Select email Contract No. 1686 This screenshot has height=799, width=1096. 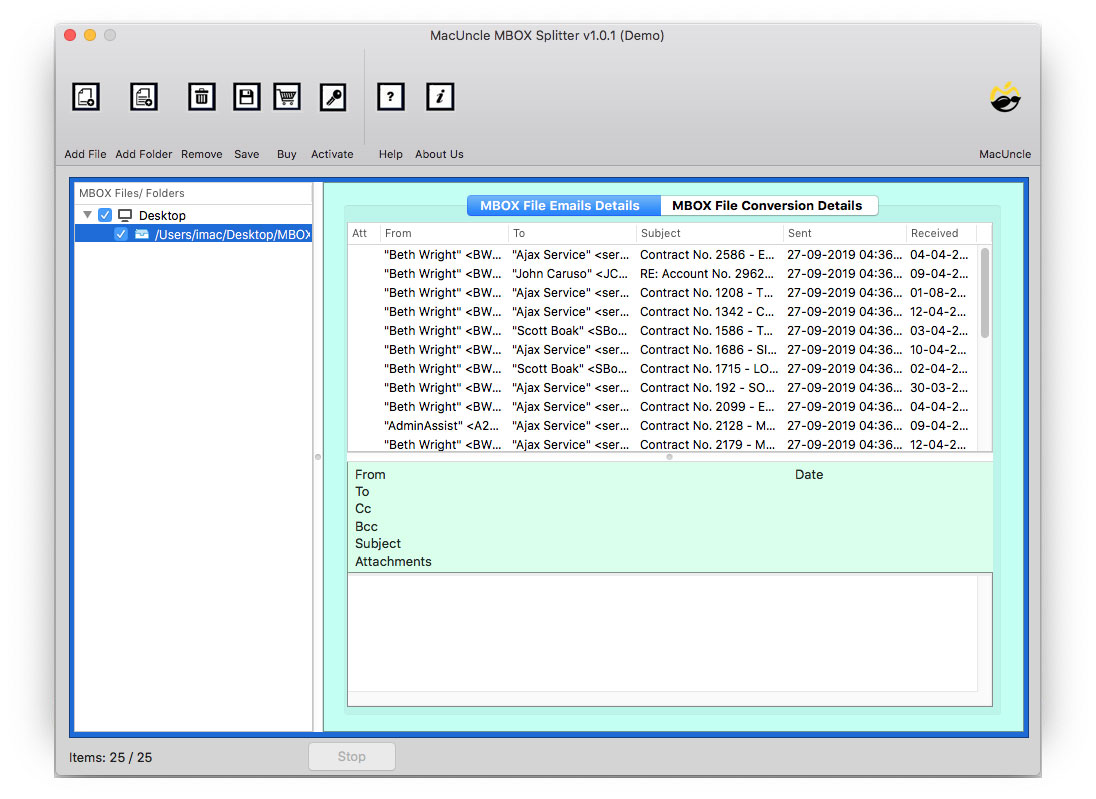point(664,350)
